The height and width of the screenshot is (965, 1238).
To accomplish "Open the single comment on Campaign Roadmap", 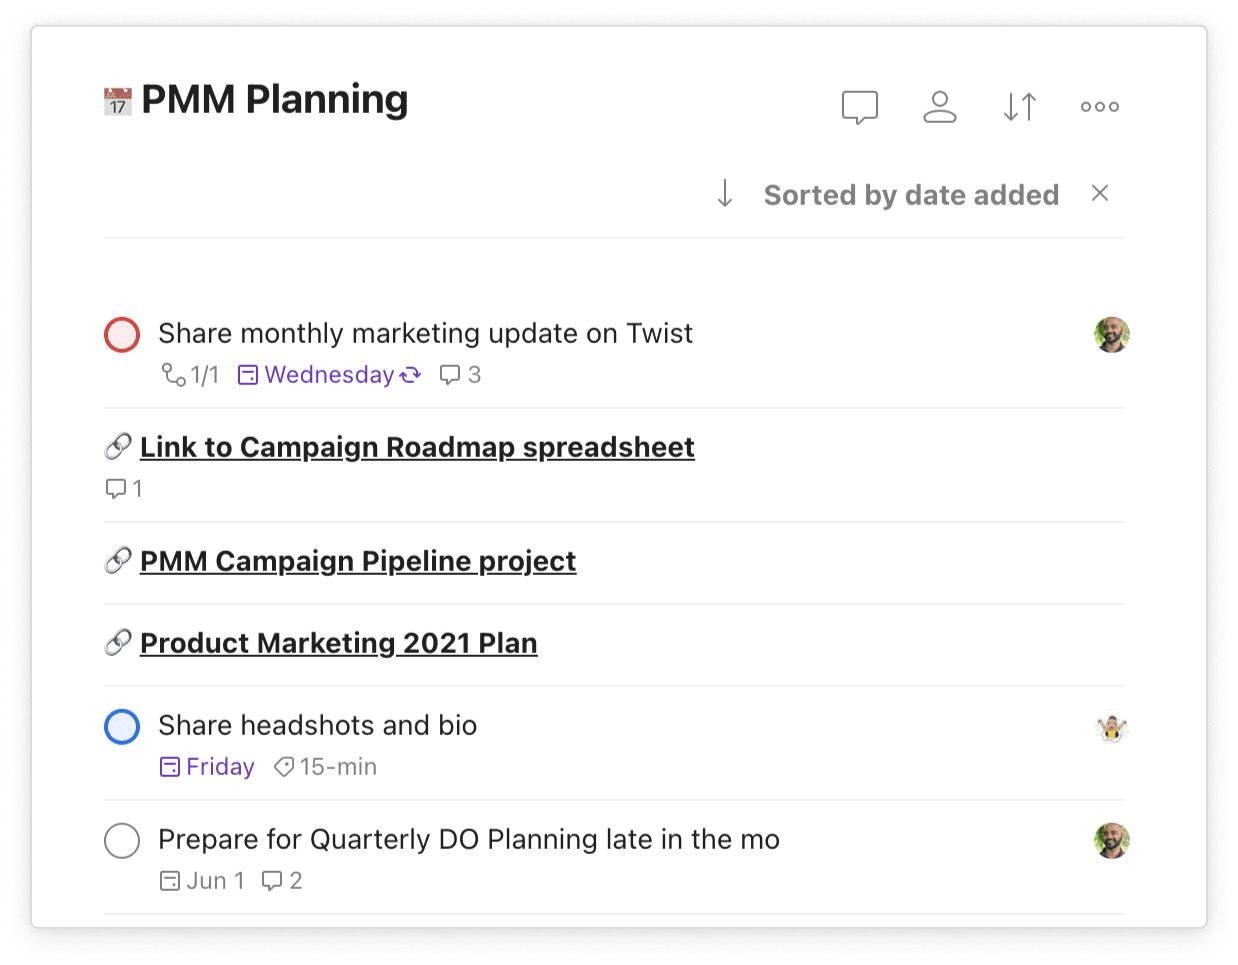I will [x=124, y=489].
